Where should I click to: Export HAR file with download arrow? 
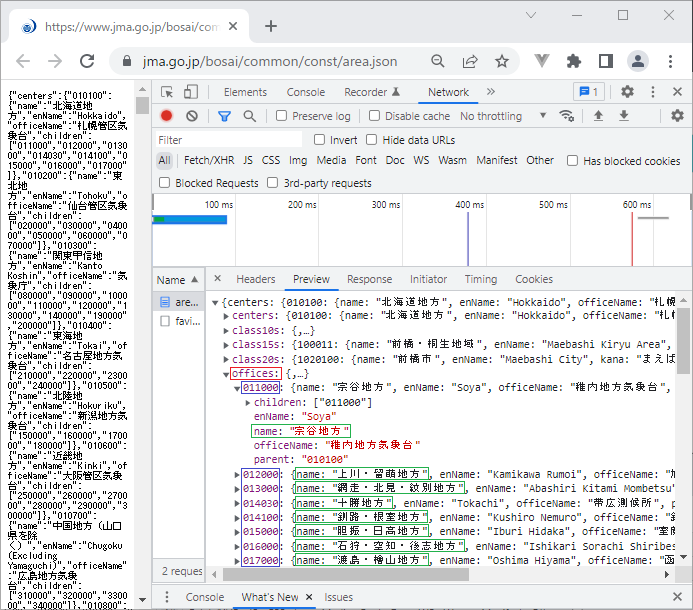pyautogui.click(x=624, y=116)
